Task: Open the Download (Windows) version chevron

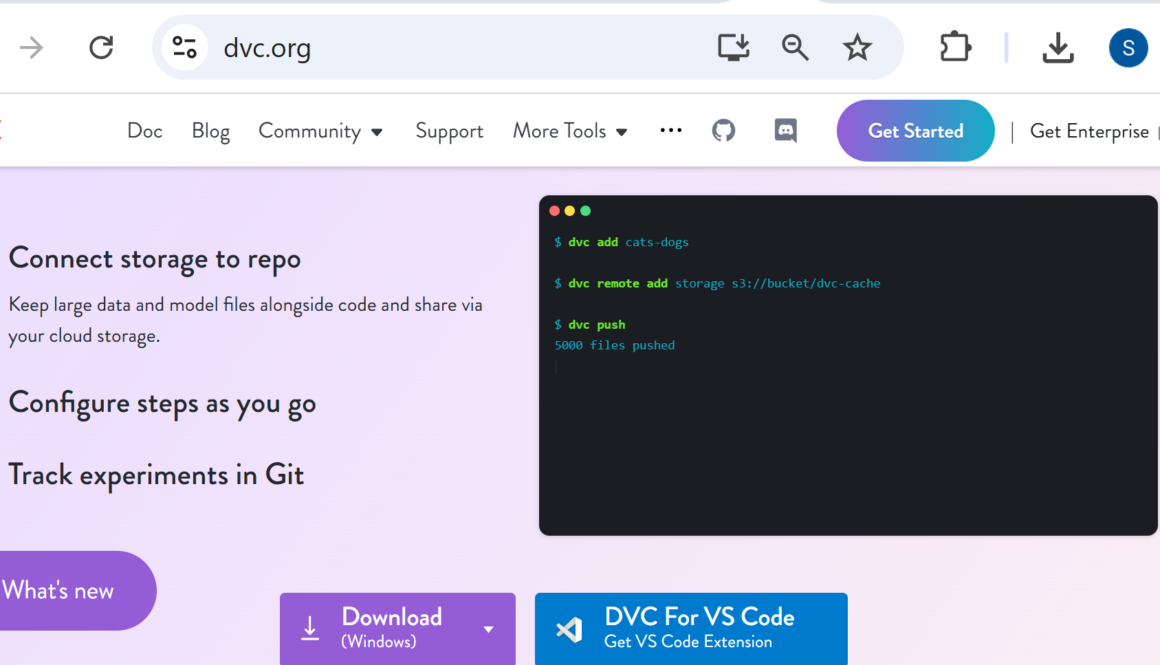Action: (x=488, y=630)
